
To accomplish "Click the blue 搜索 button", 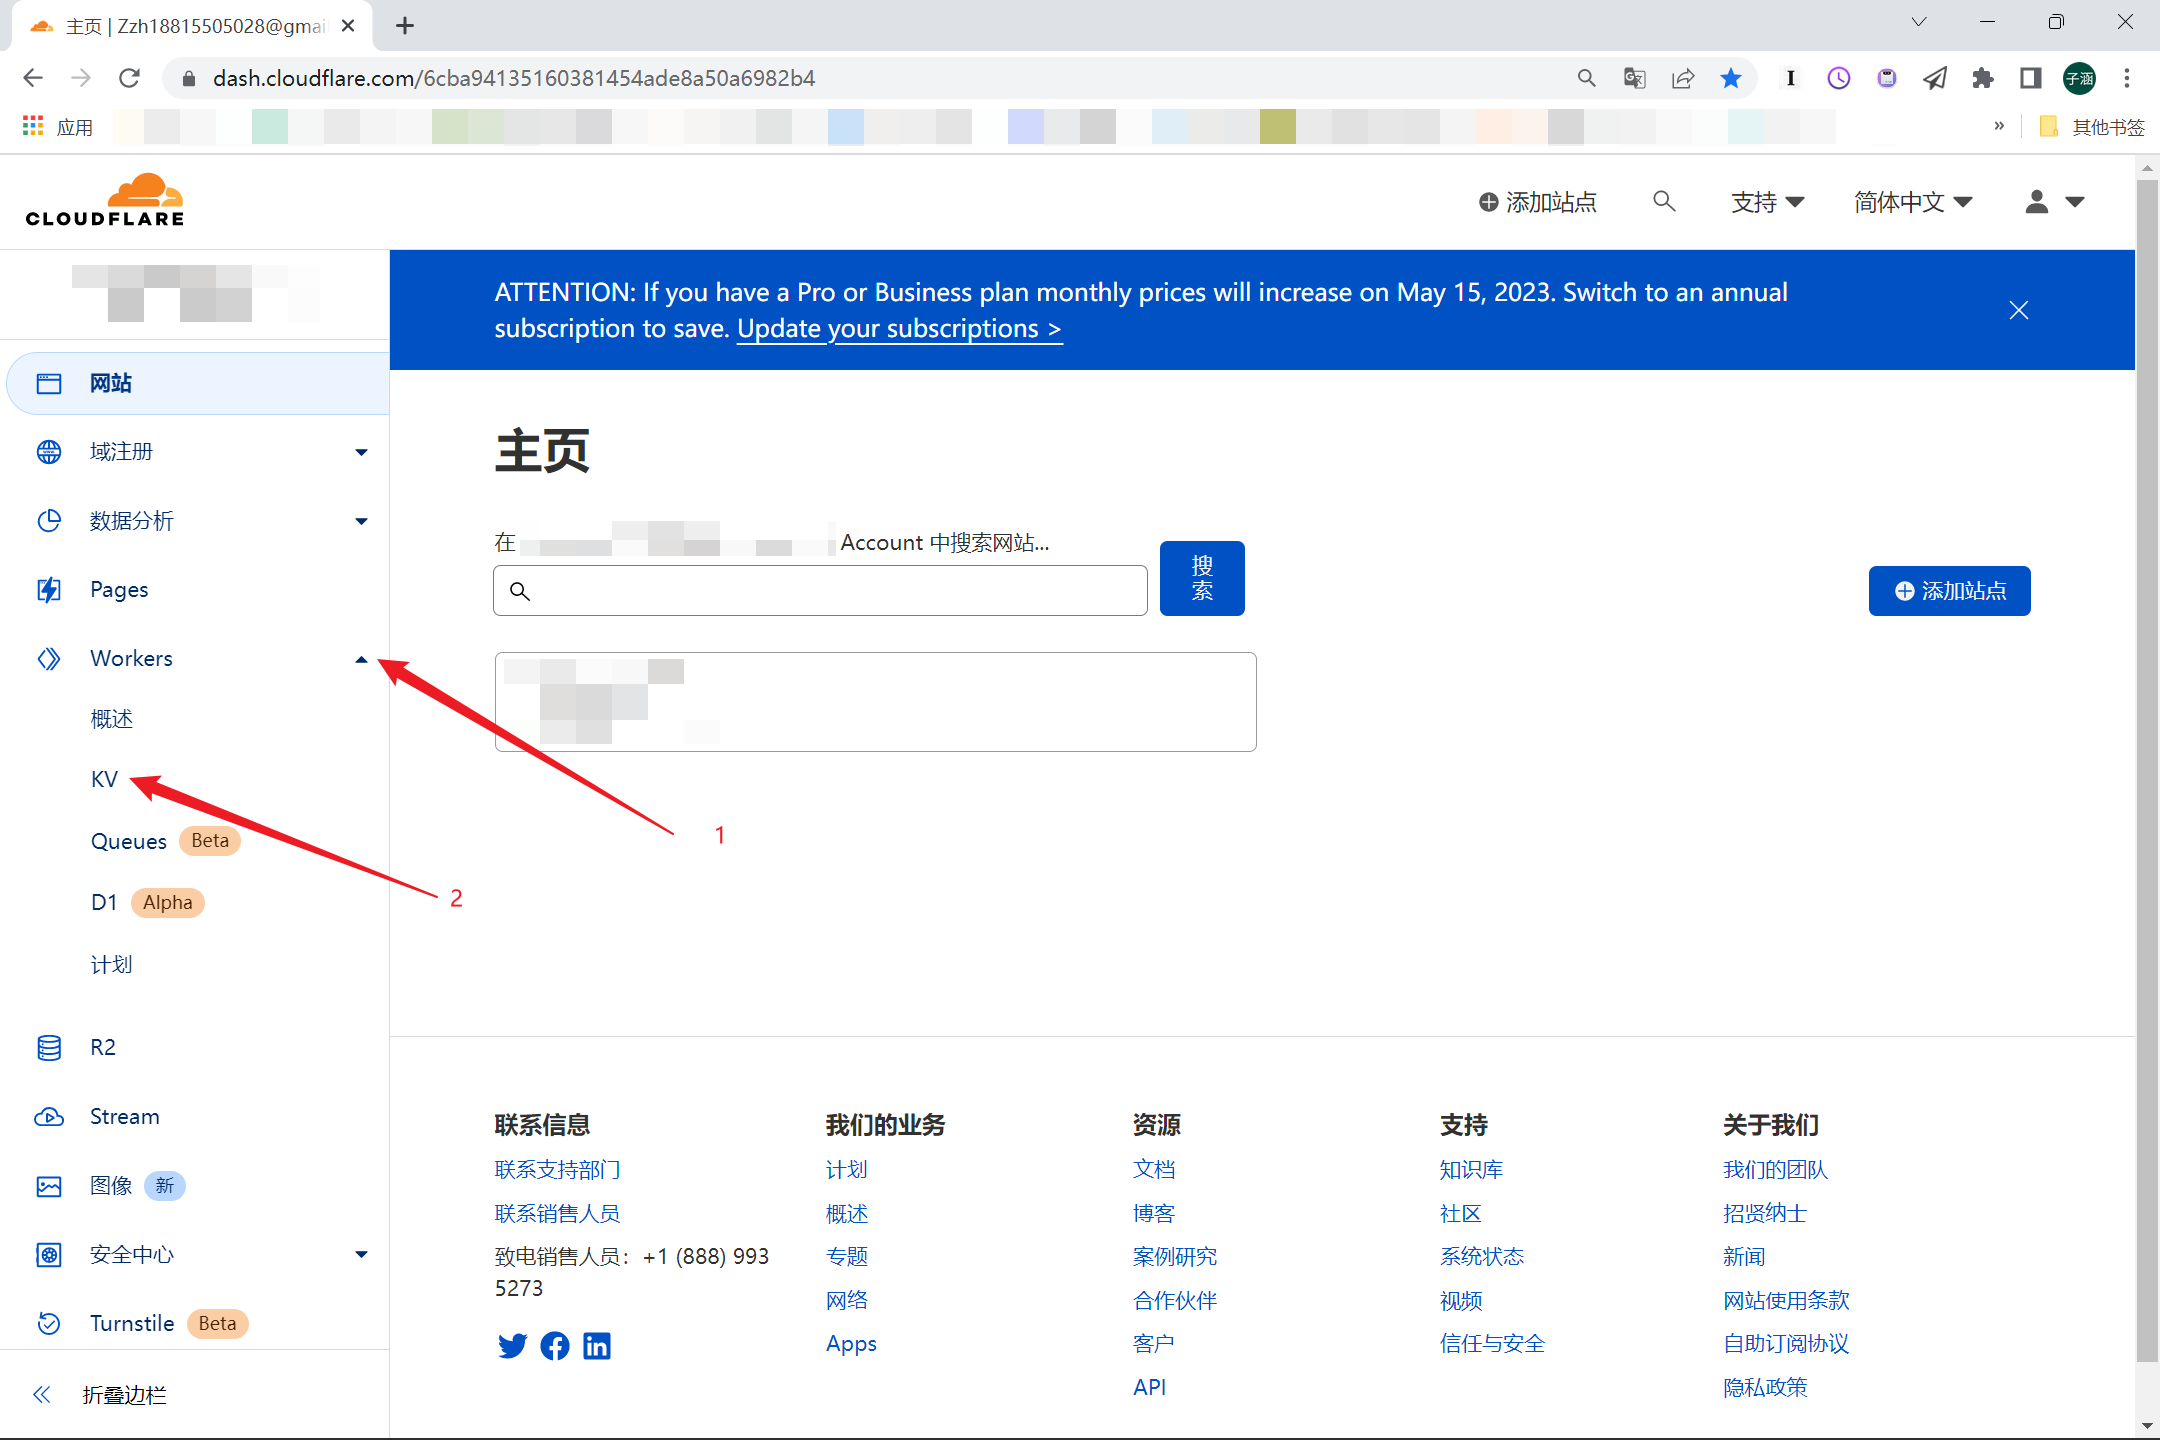I will [x=1202, y=578].
